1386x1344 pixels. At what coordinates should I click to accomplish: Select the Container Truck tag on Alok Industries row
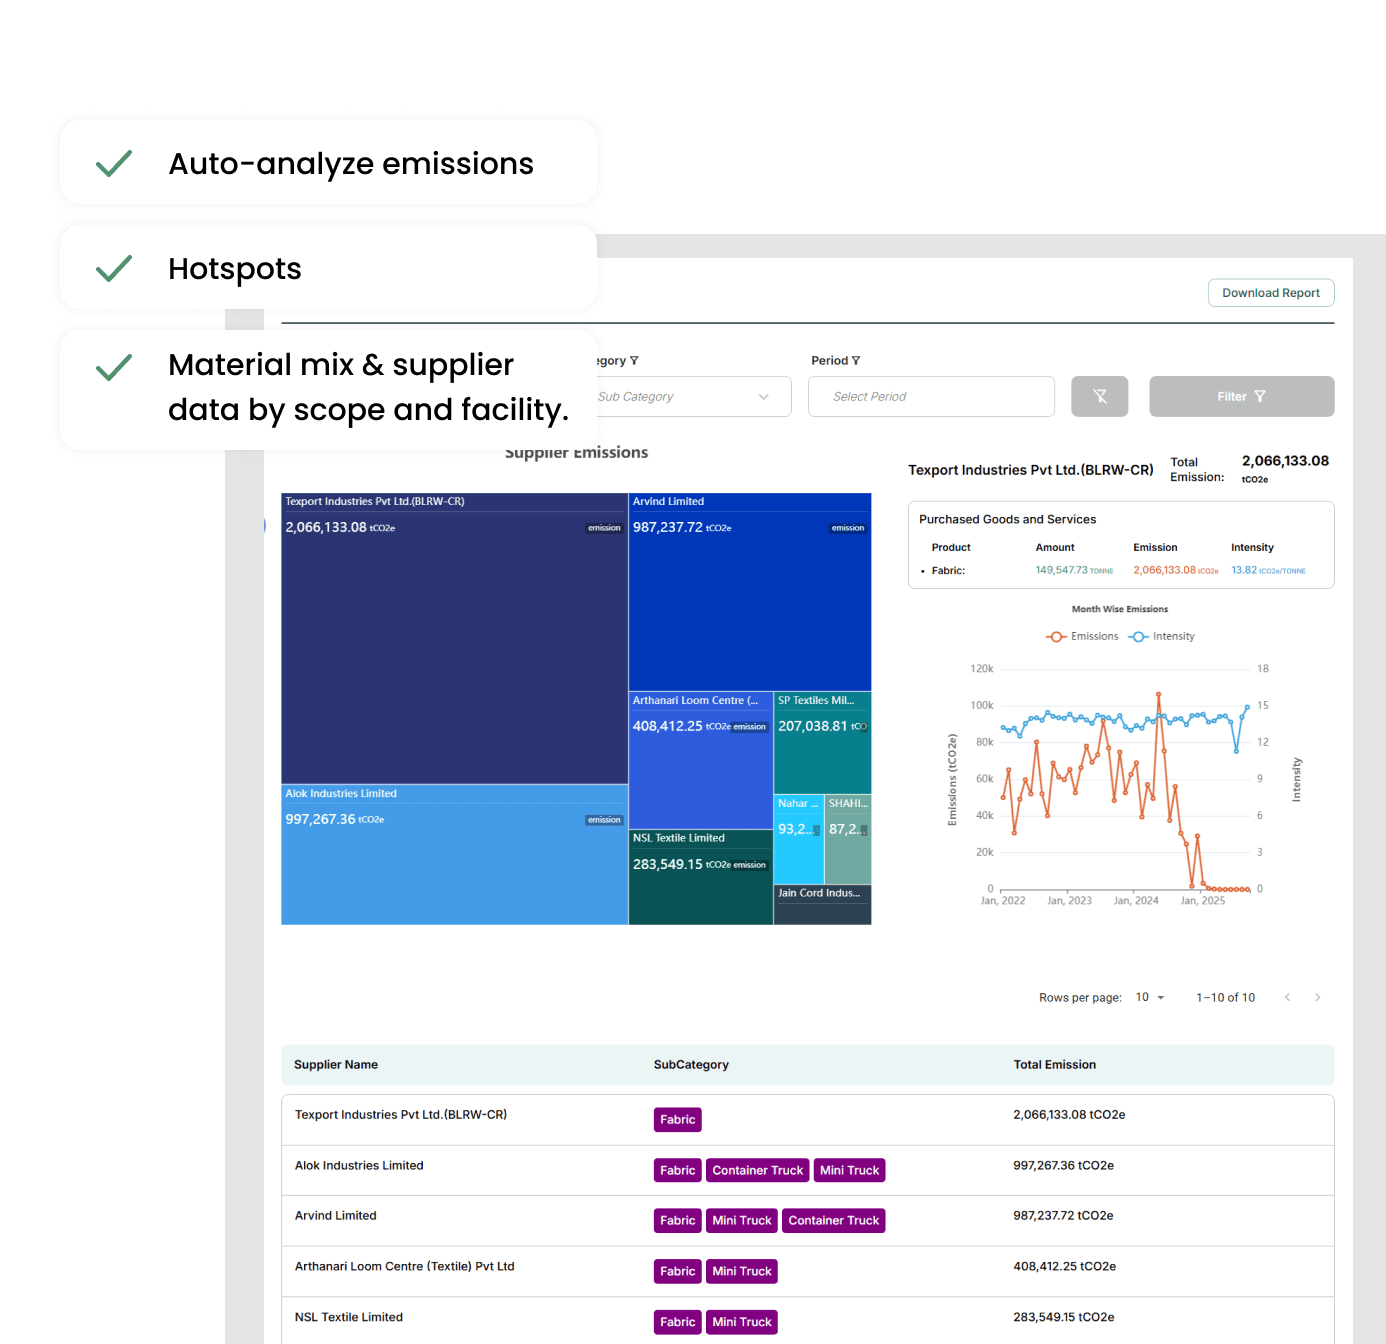point(757,1170)
